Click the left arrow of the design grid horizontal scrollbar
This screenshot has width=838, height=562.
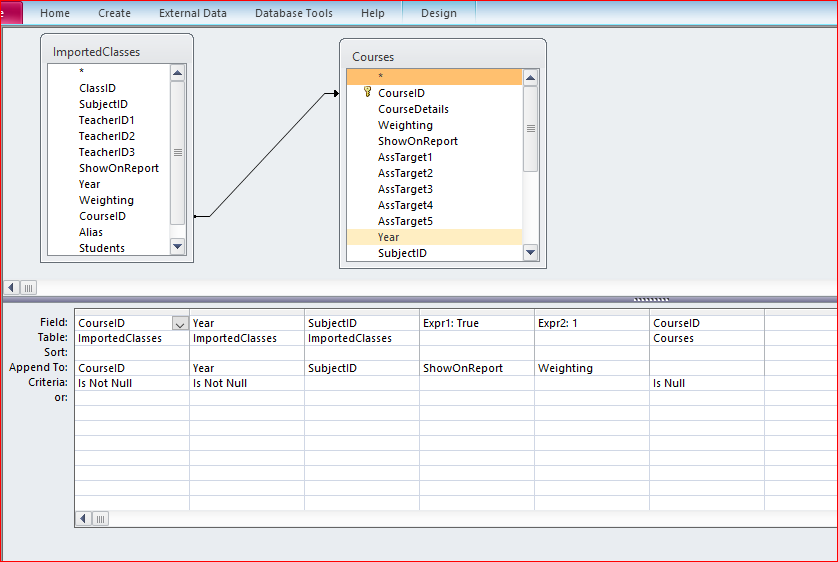click(83, 519)
